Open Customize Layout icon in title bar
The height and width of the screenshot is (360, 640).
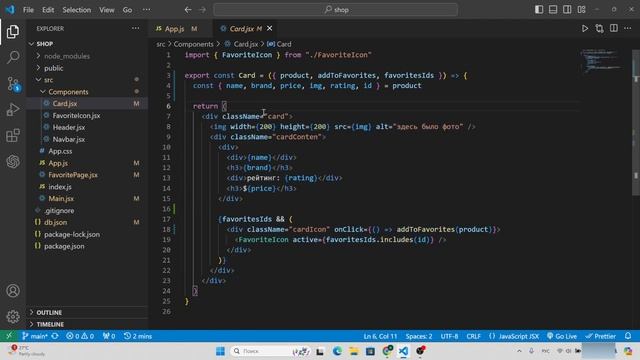click(x=582, y=9)
